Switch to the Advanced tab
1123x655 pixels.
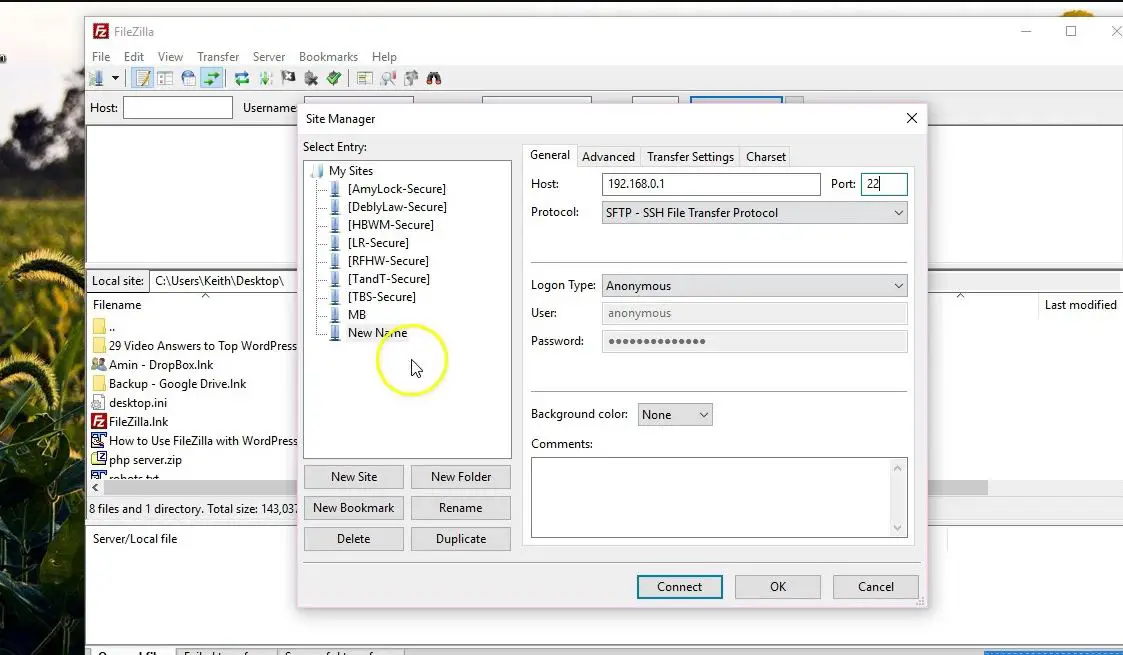click(608, 157)
